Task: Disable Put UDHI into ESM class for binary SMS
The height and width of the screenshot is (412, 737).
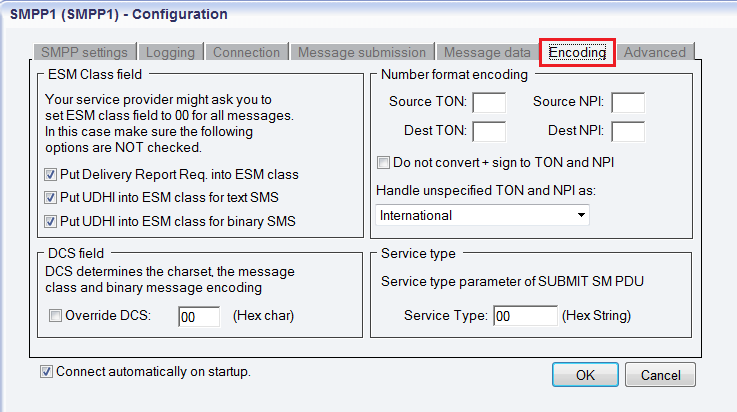Action: (50, 221)
